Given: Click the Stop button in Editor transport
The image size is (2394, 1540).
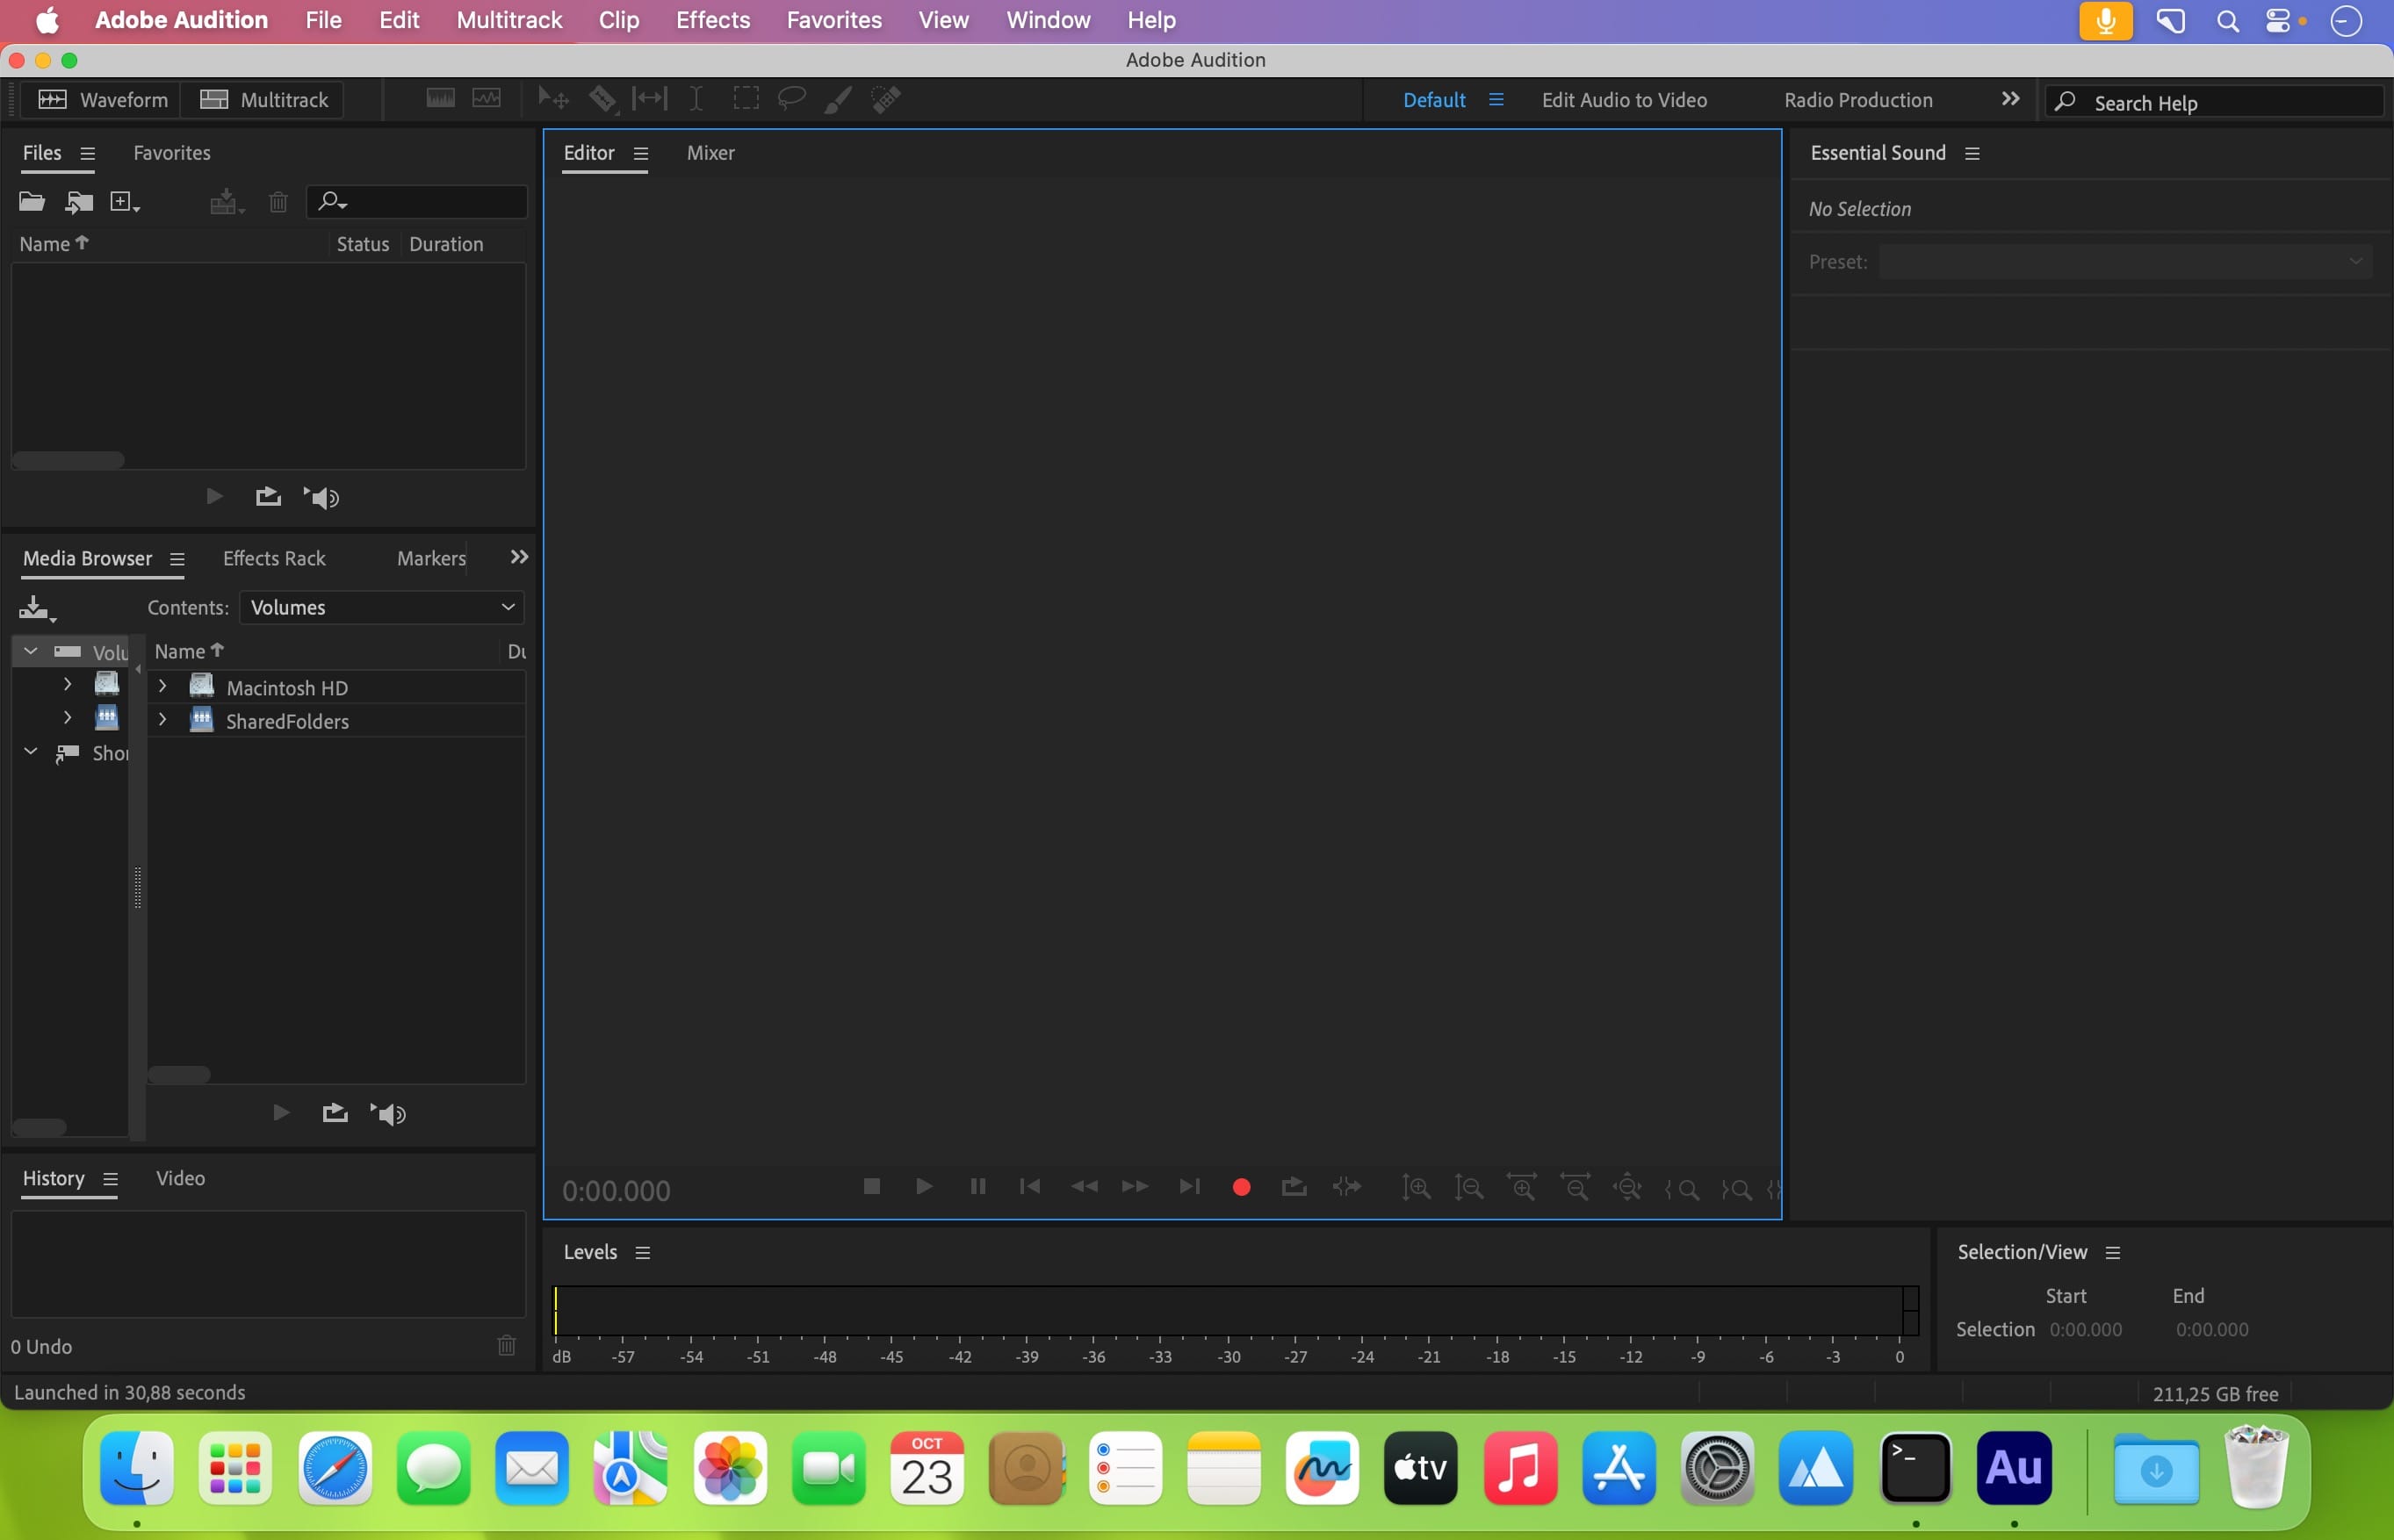Looking at the screenshot, I should tap(872, 1187).
